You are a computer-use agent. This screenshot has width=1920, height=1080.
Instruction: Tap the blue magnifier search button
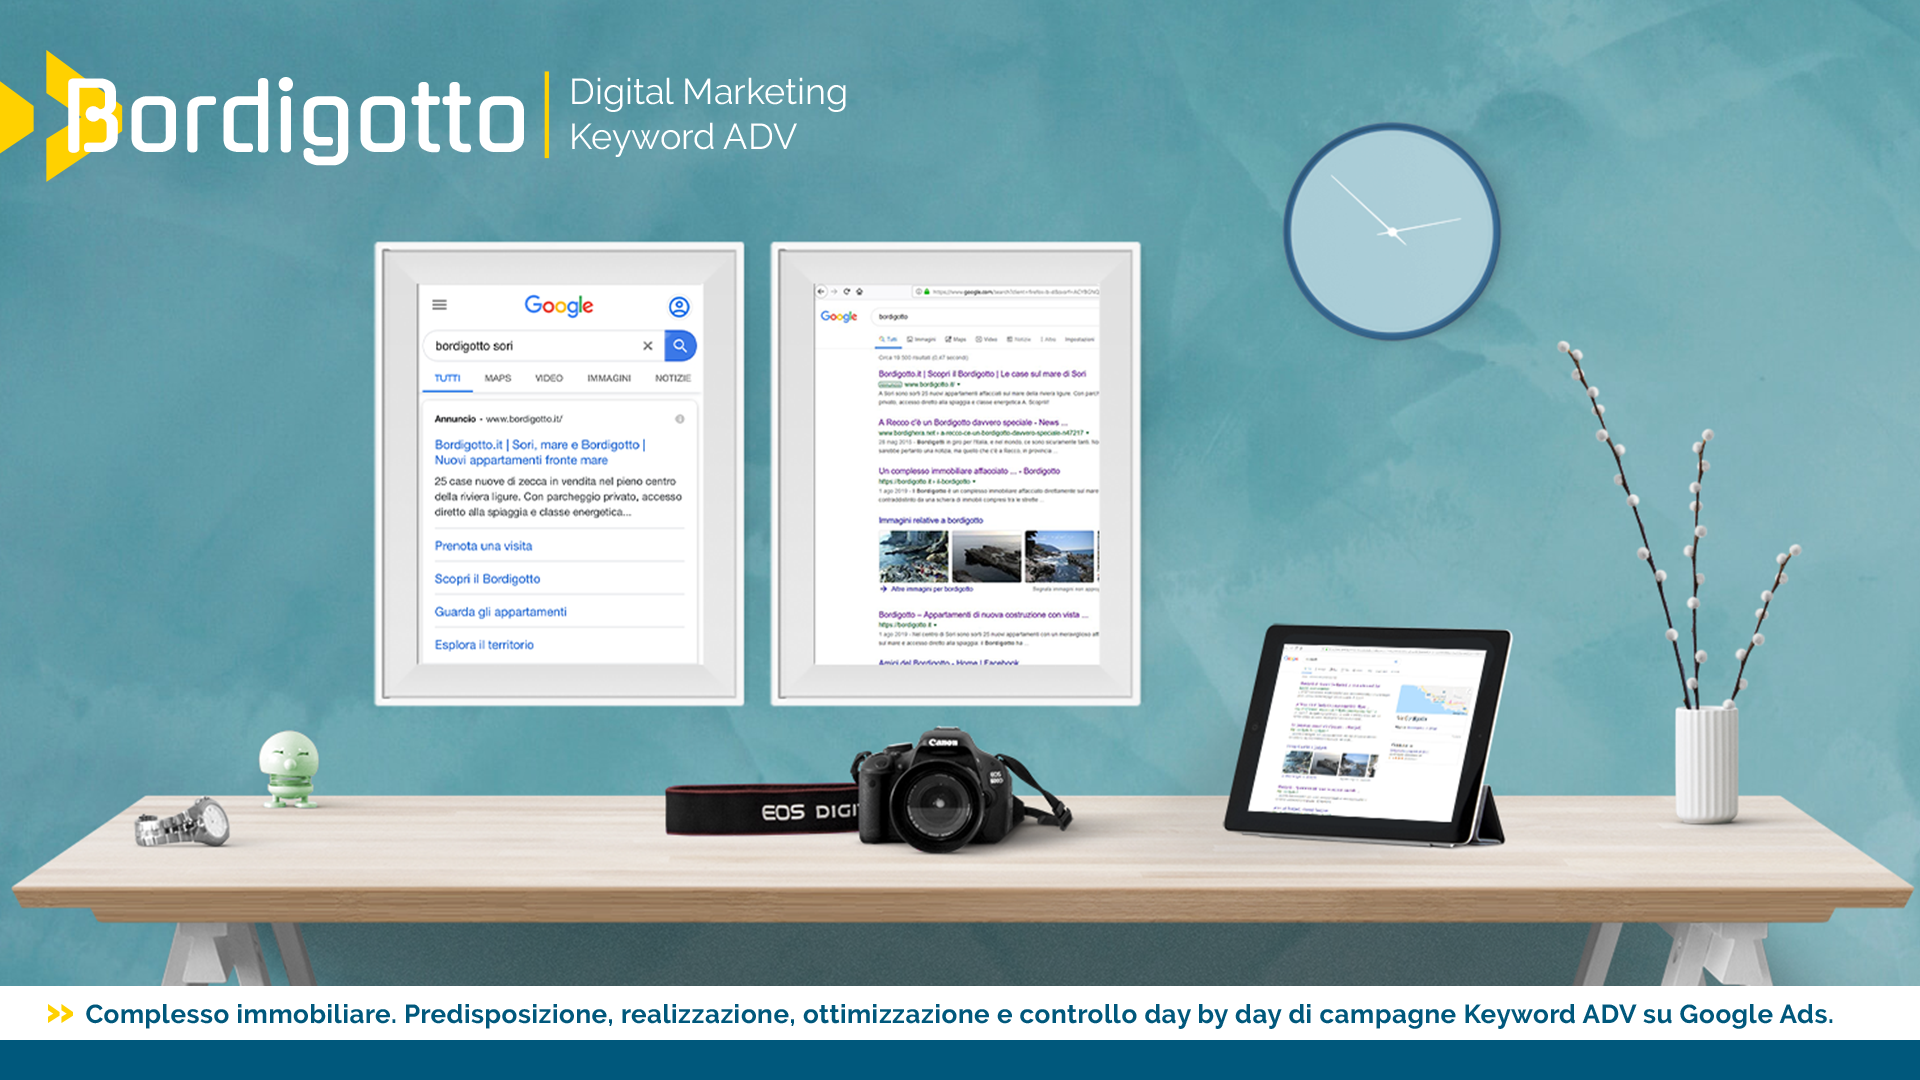[x=680, y=346]
